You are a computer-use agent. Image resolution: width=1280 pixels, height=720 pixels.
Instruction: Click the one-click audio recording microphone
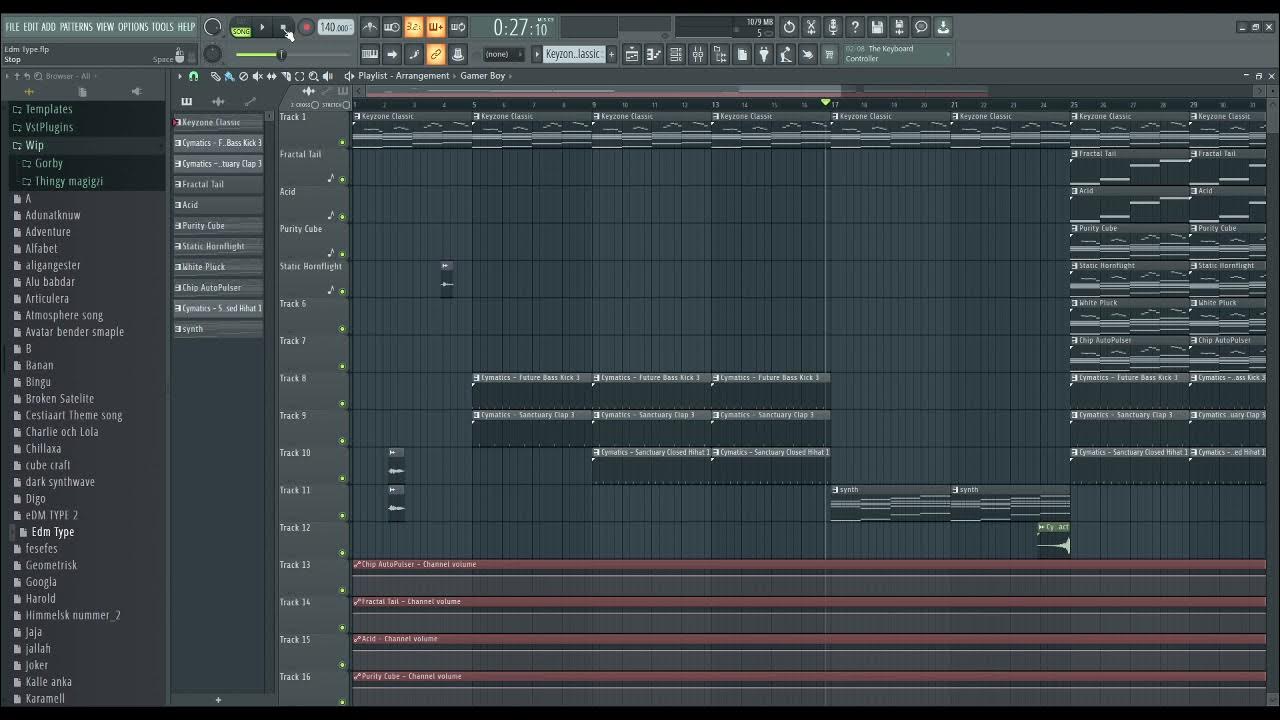pyautogui.click(x=833, y=27)
